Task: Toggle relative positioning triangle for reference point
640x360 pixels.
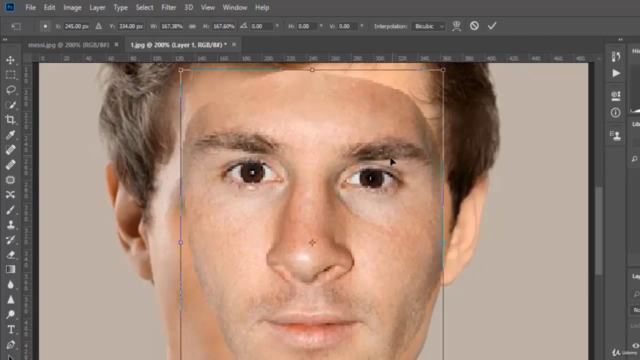Action: (x=98, y=26)
